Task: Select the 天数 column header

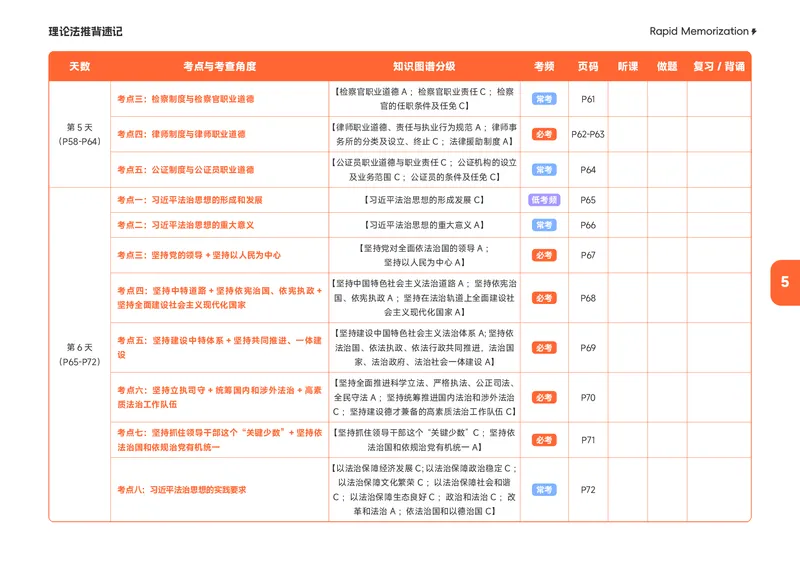Action: [80, 66]
